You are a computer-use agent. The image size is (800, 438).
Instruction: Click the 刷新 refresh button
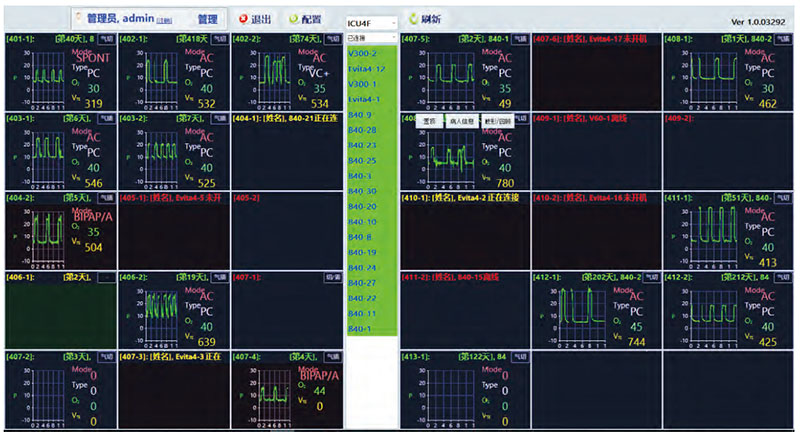pyautogui.click(x=425, y=19)
